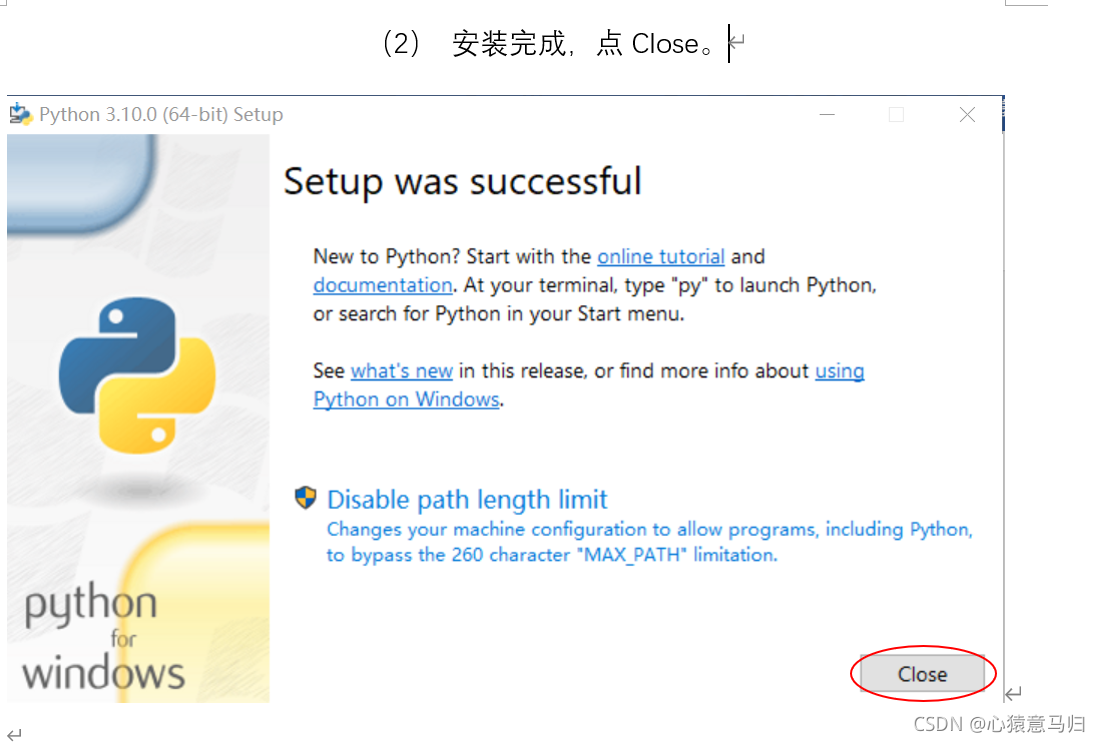The image size is (1100, 742).
Task: Click the MAX_PATH limitation description text
Action: pos(650,541)
